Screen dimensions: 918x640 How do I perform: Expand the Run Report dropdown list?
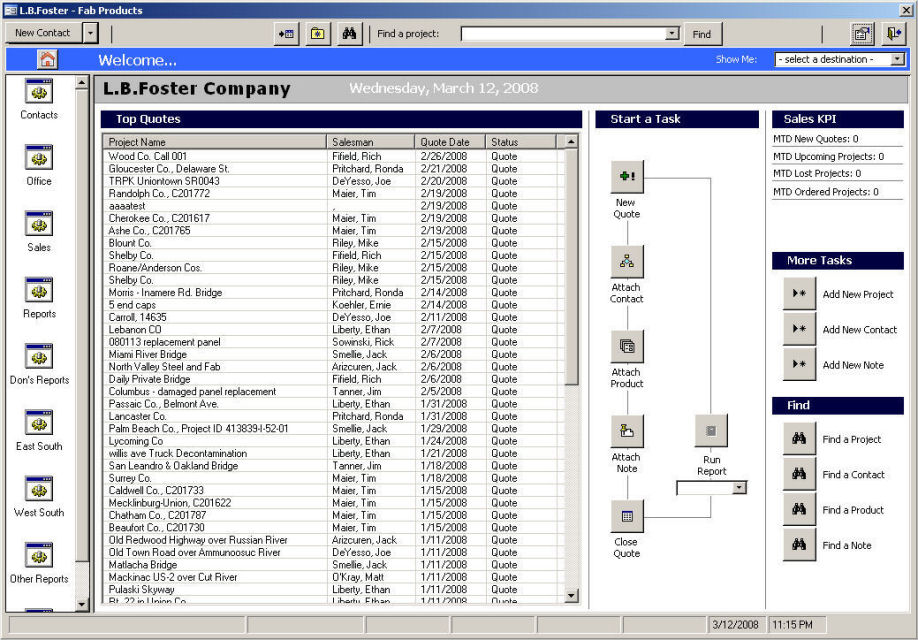(740, 488)
